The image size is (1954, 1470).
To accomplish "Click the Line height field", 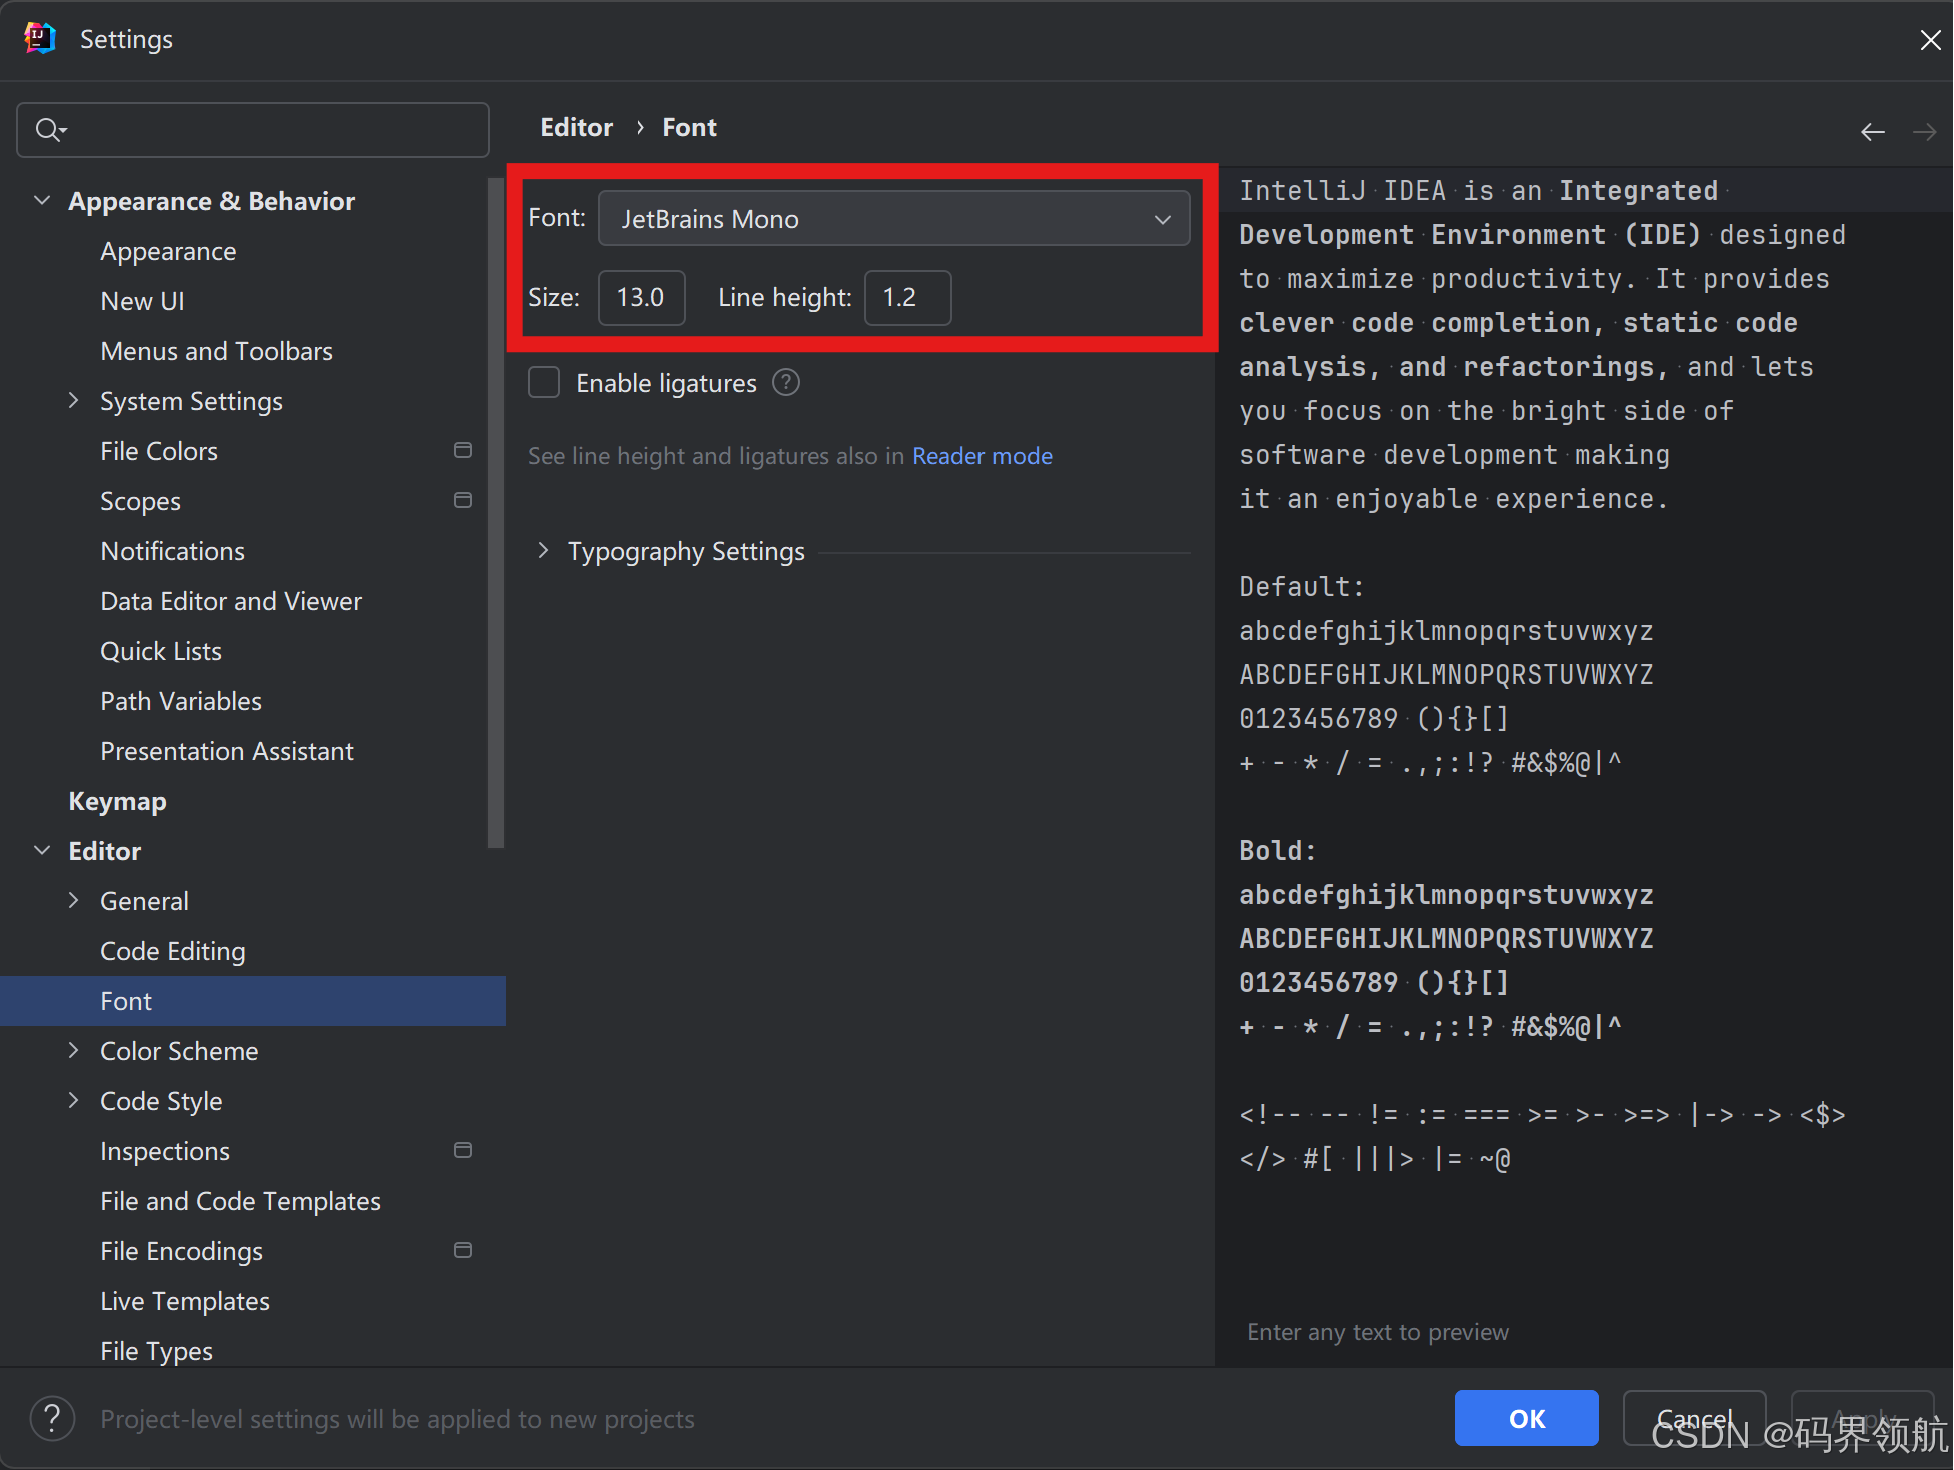I will tap(907, 298).
